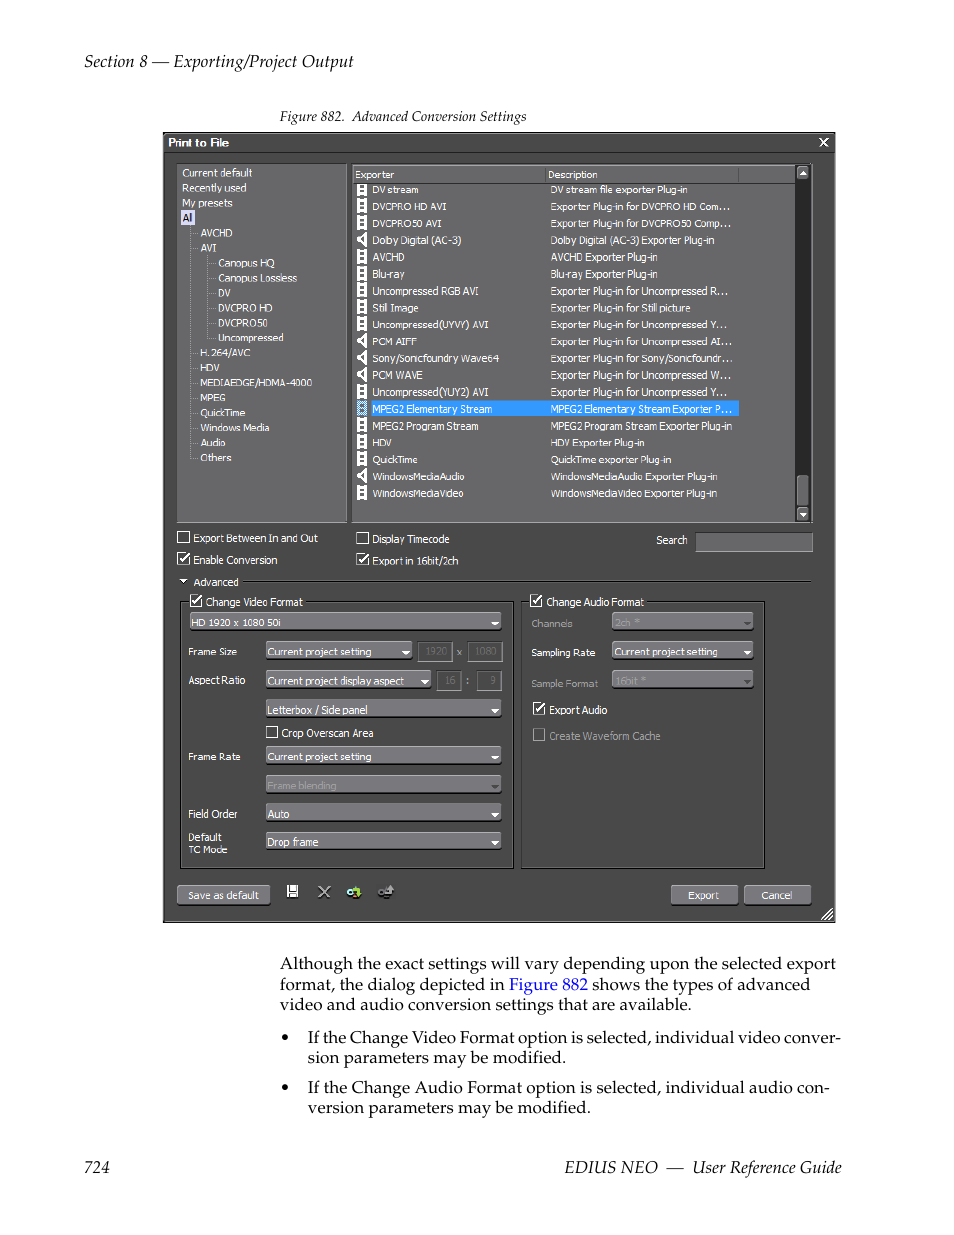Click the Still Image exporter icon
954x1235 pixels.
point(362,308)
